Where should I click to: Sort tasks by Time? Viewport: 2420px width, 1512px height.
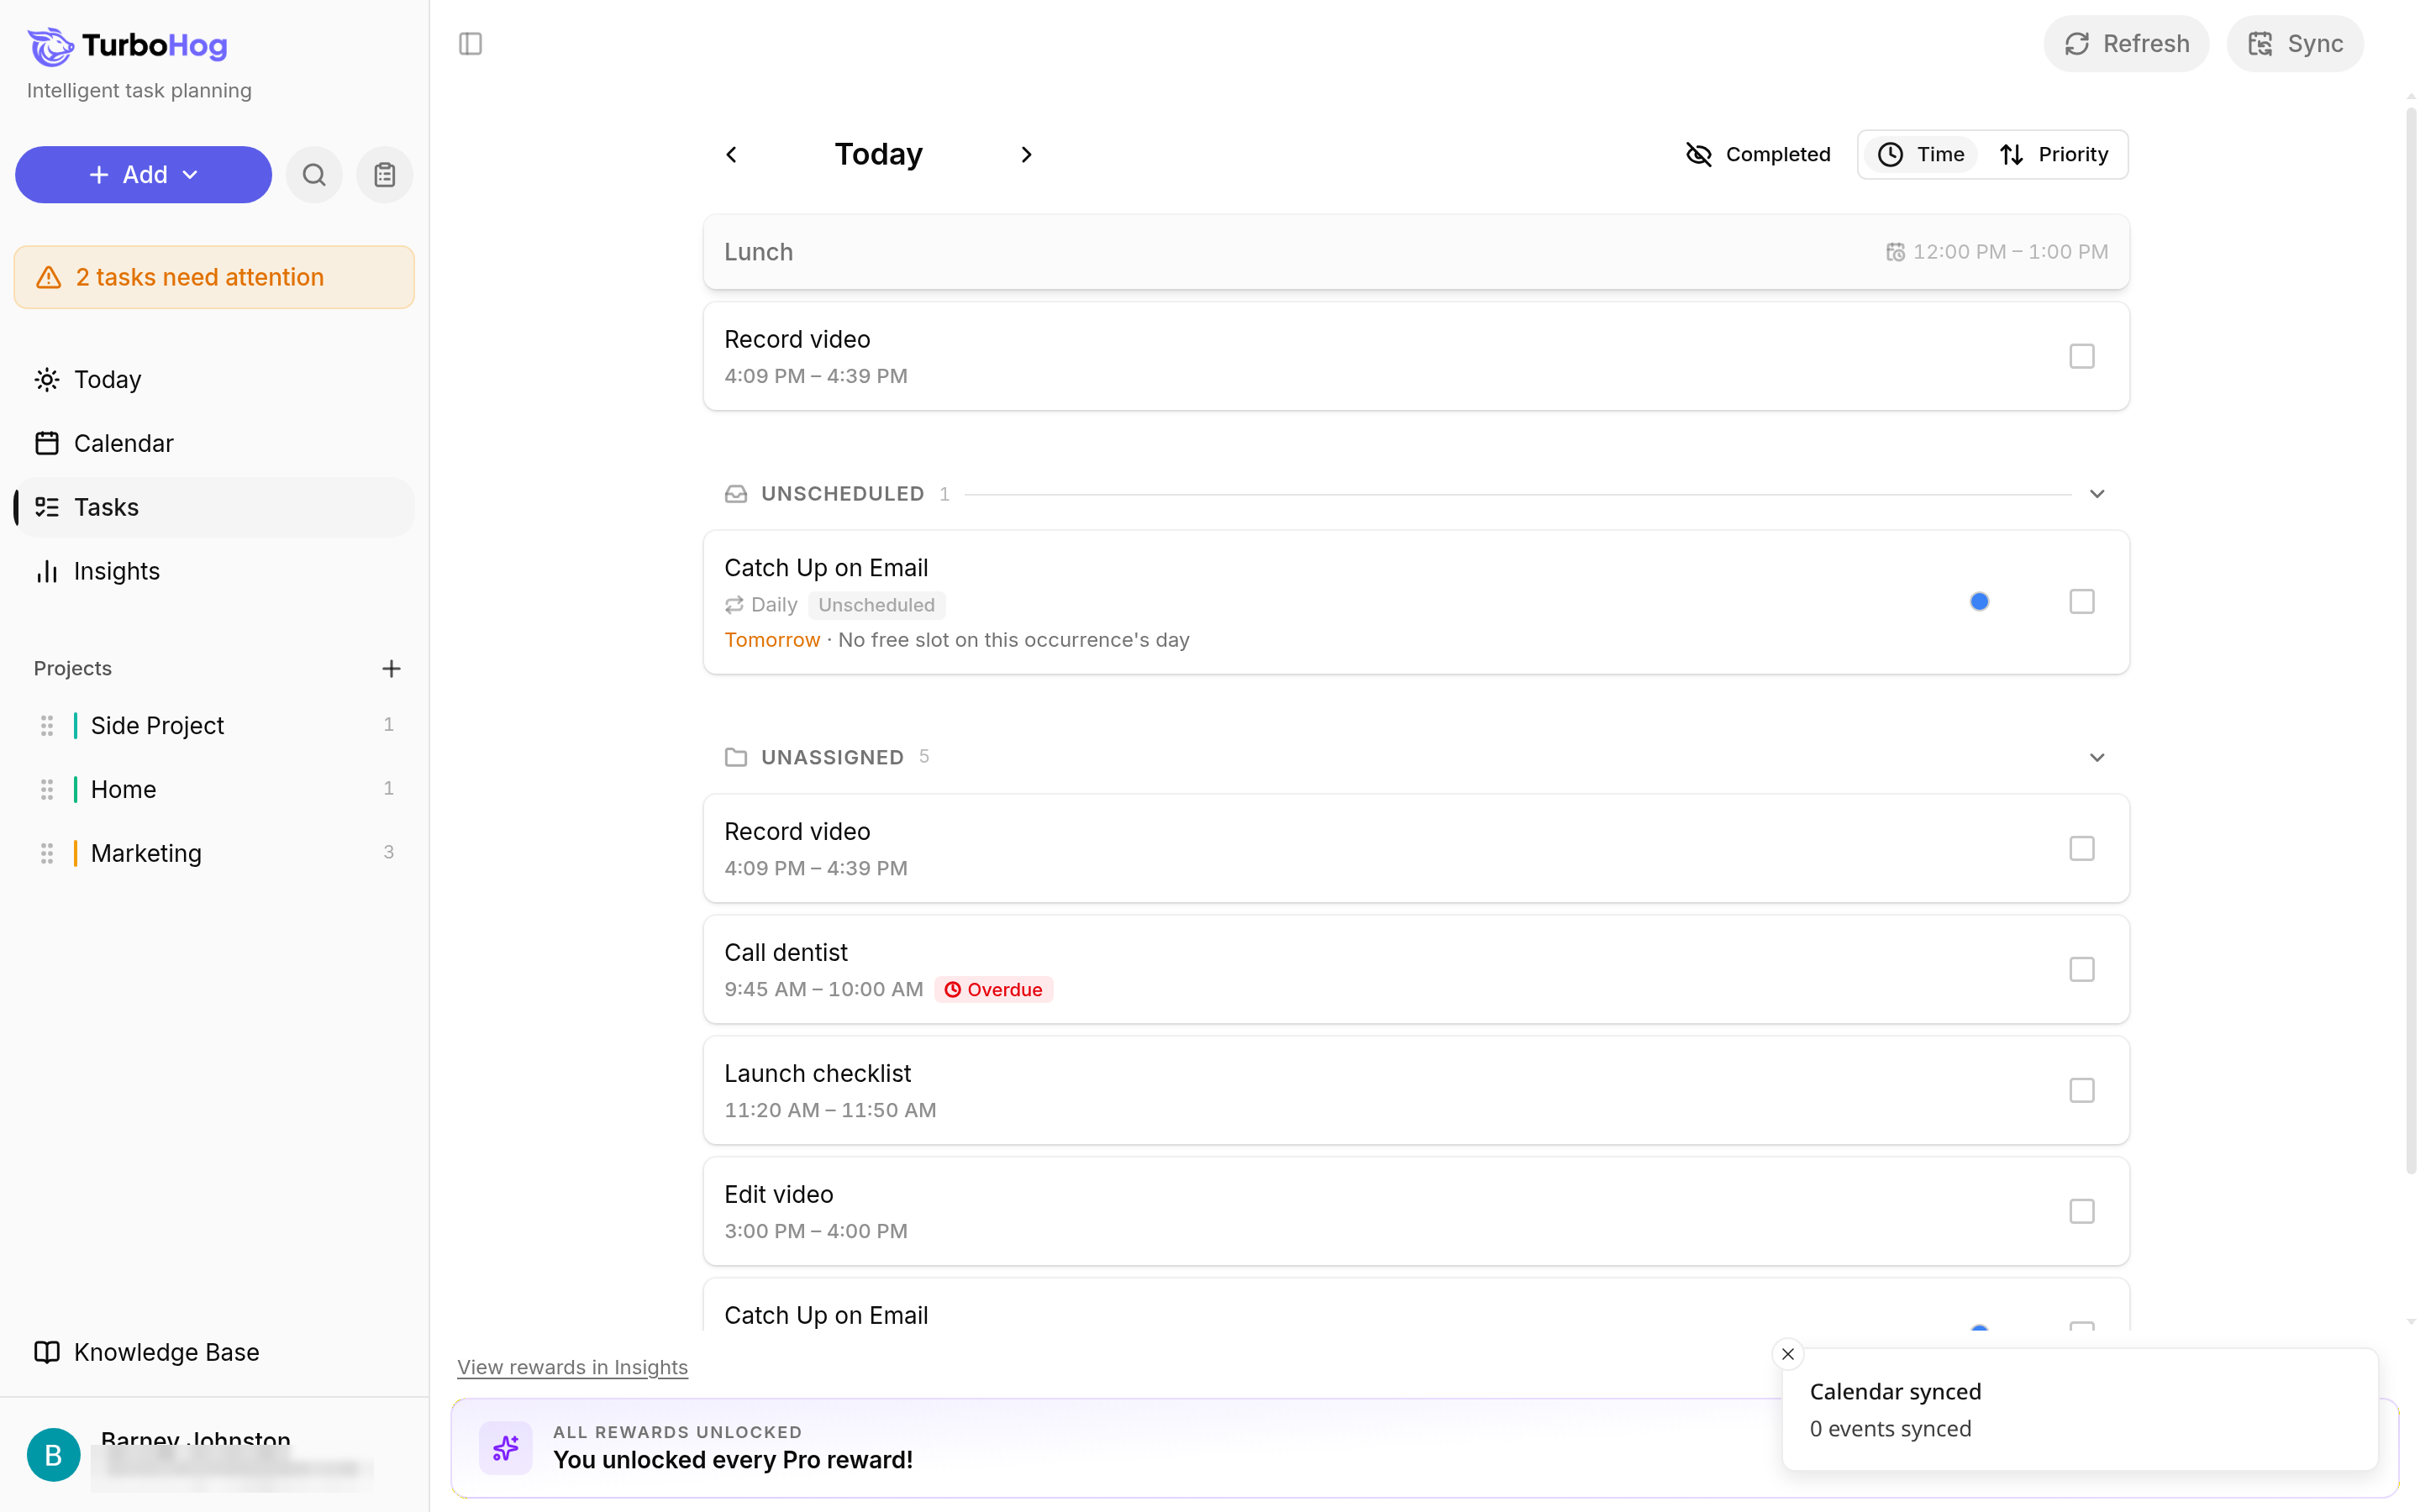click(1920, 154)
